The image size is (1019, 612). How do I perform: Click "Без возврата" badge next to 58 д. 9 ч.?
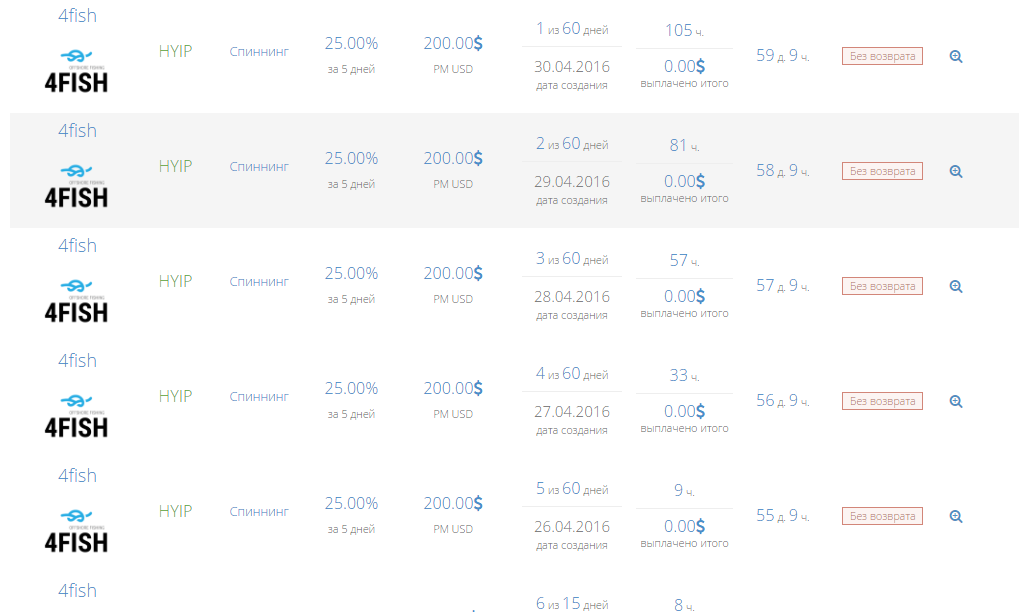(882, 171)
